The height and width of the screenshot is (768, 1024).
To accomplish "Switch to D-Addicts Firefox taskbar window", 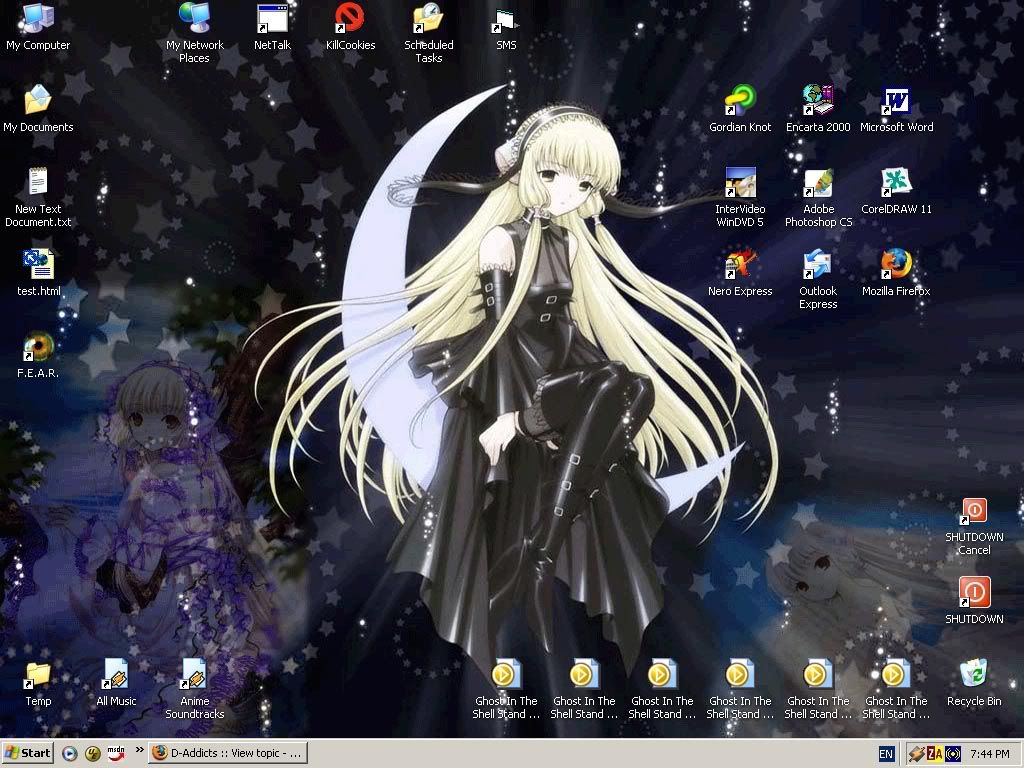I will [228, 753].
